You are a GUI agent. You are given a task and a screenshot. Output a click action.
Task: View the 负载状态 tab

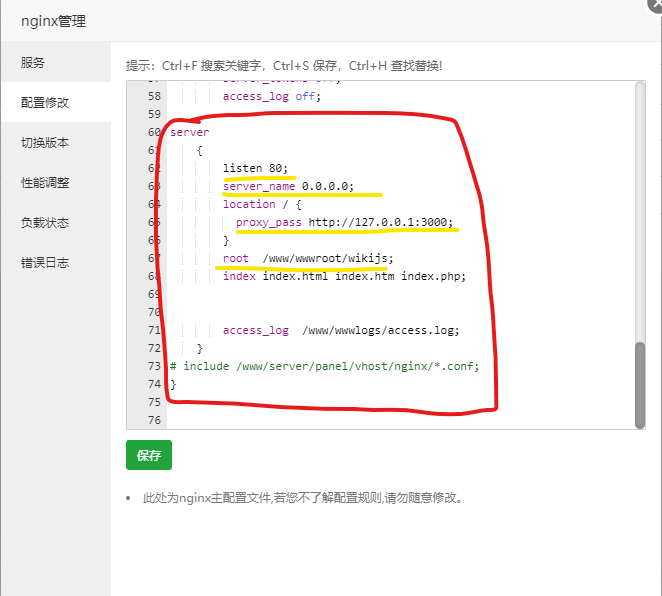(56, 222)
